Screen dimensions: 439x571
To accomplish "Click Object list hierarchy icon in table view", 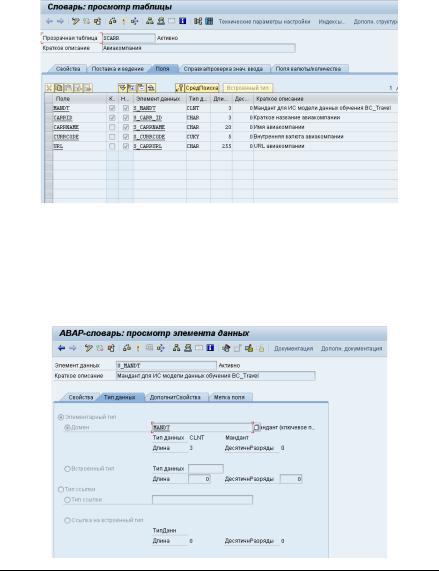I will pos(150,21).
